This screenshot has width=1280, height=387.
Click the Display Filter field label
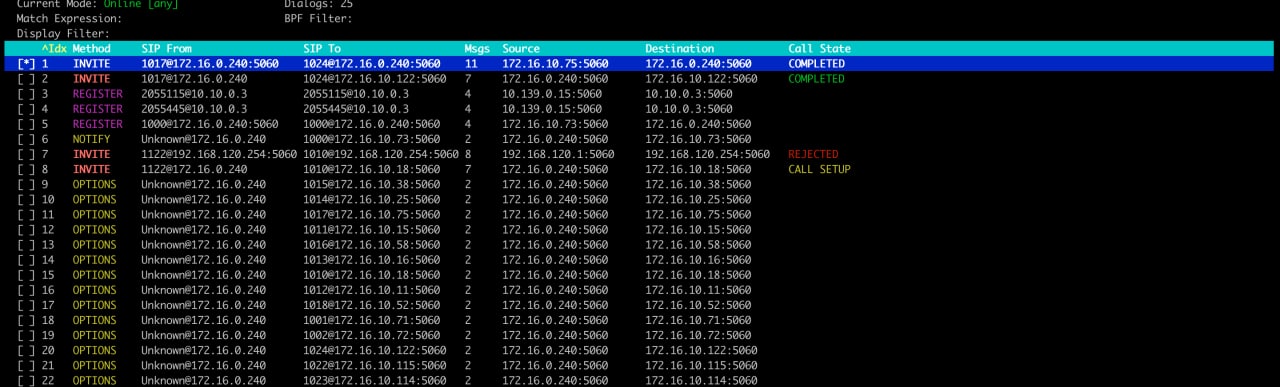[x=63, y=33]
